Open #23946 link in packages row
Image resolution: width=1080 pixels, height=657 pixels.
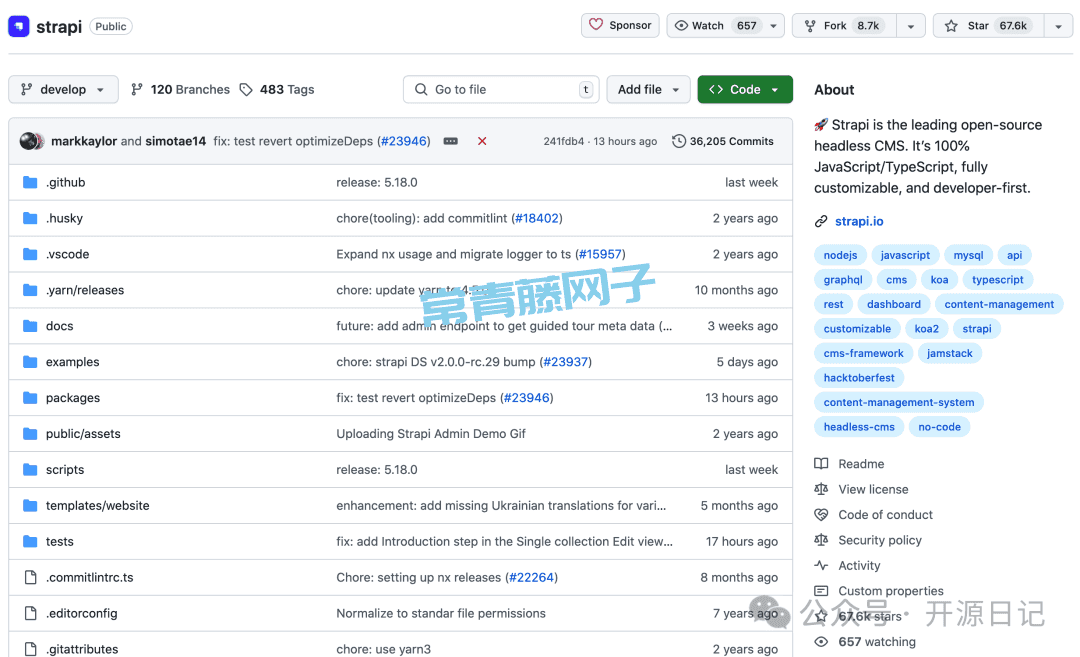coord(527,398)
